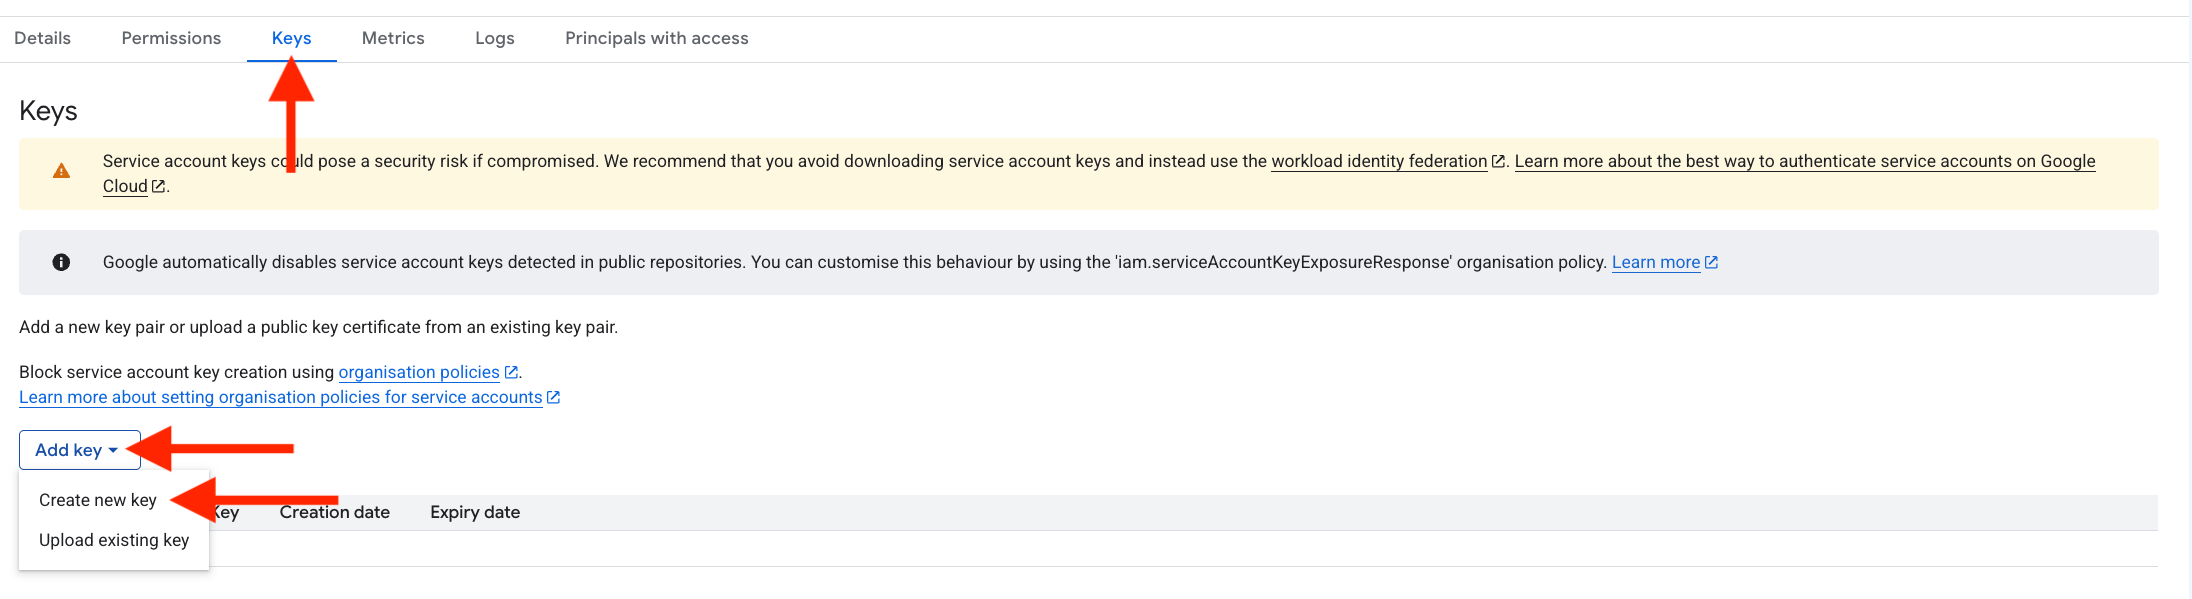Click the orange warning triangle icon

click(61, 171)
